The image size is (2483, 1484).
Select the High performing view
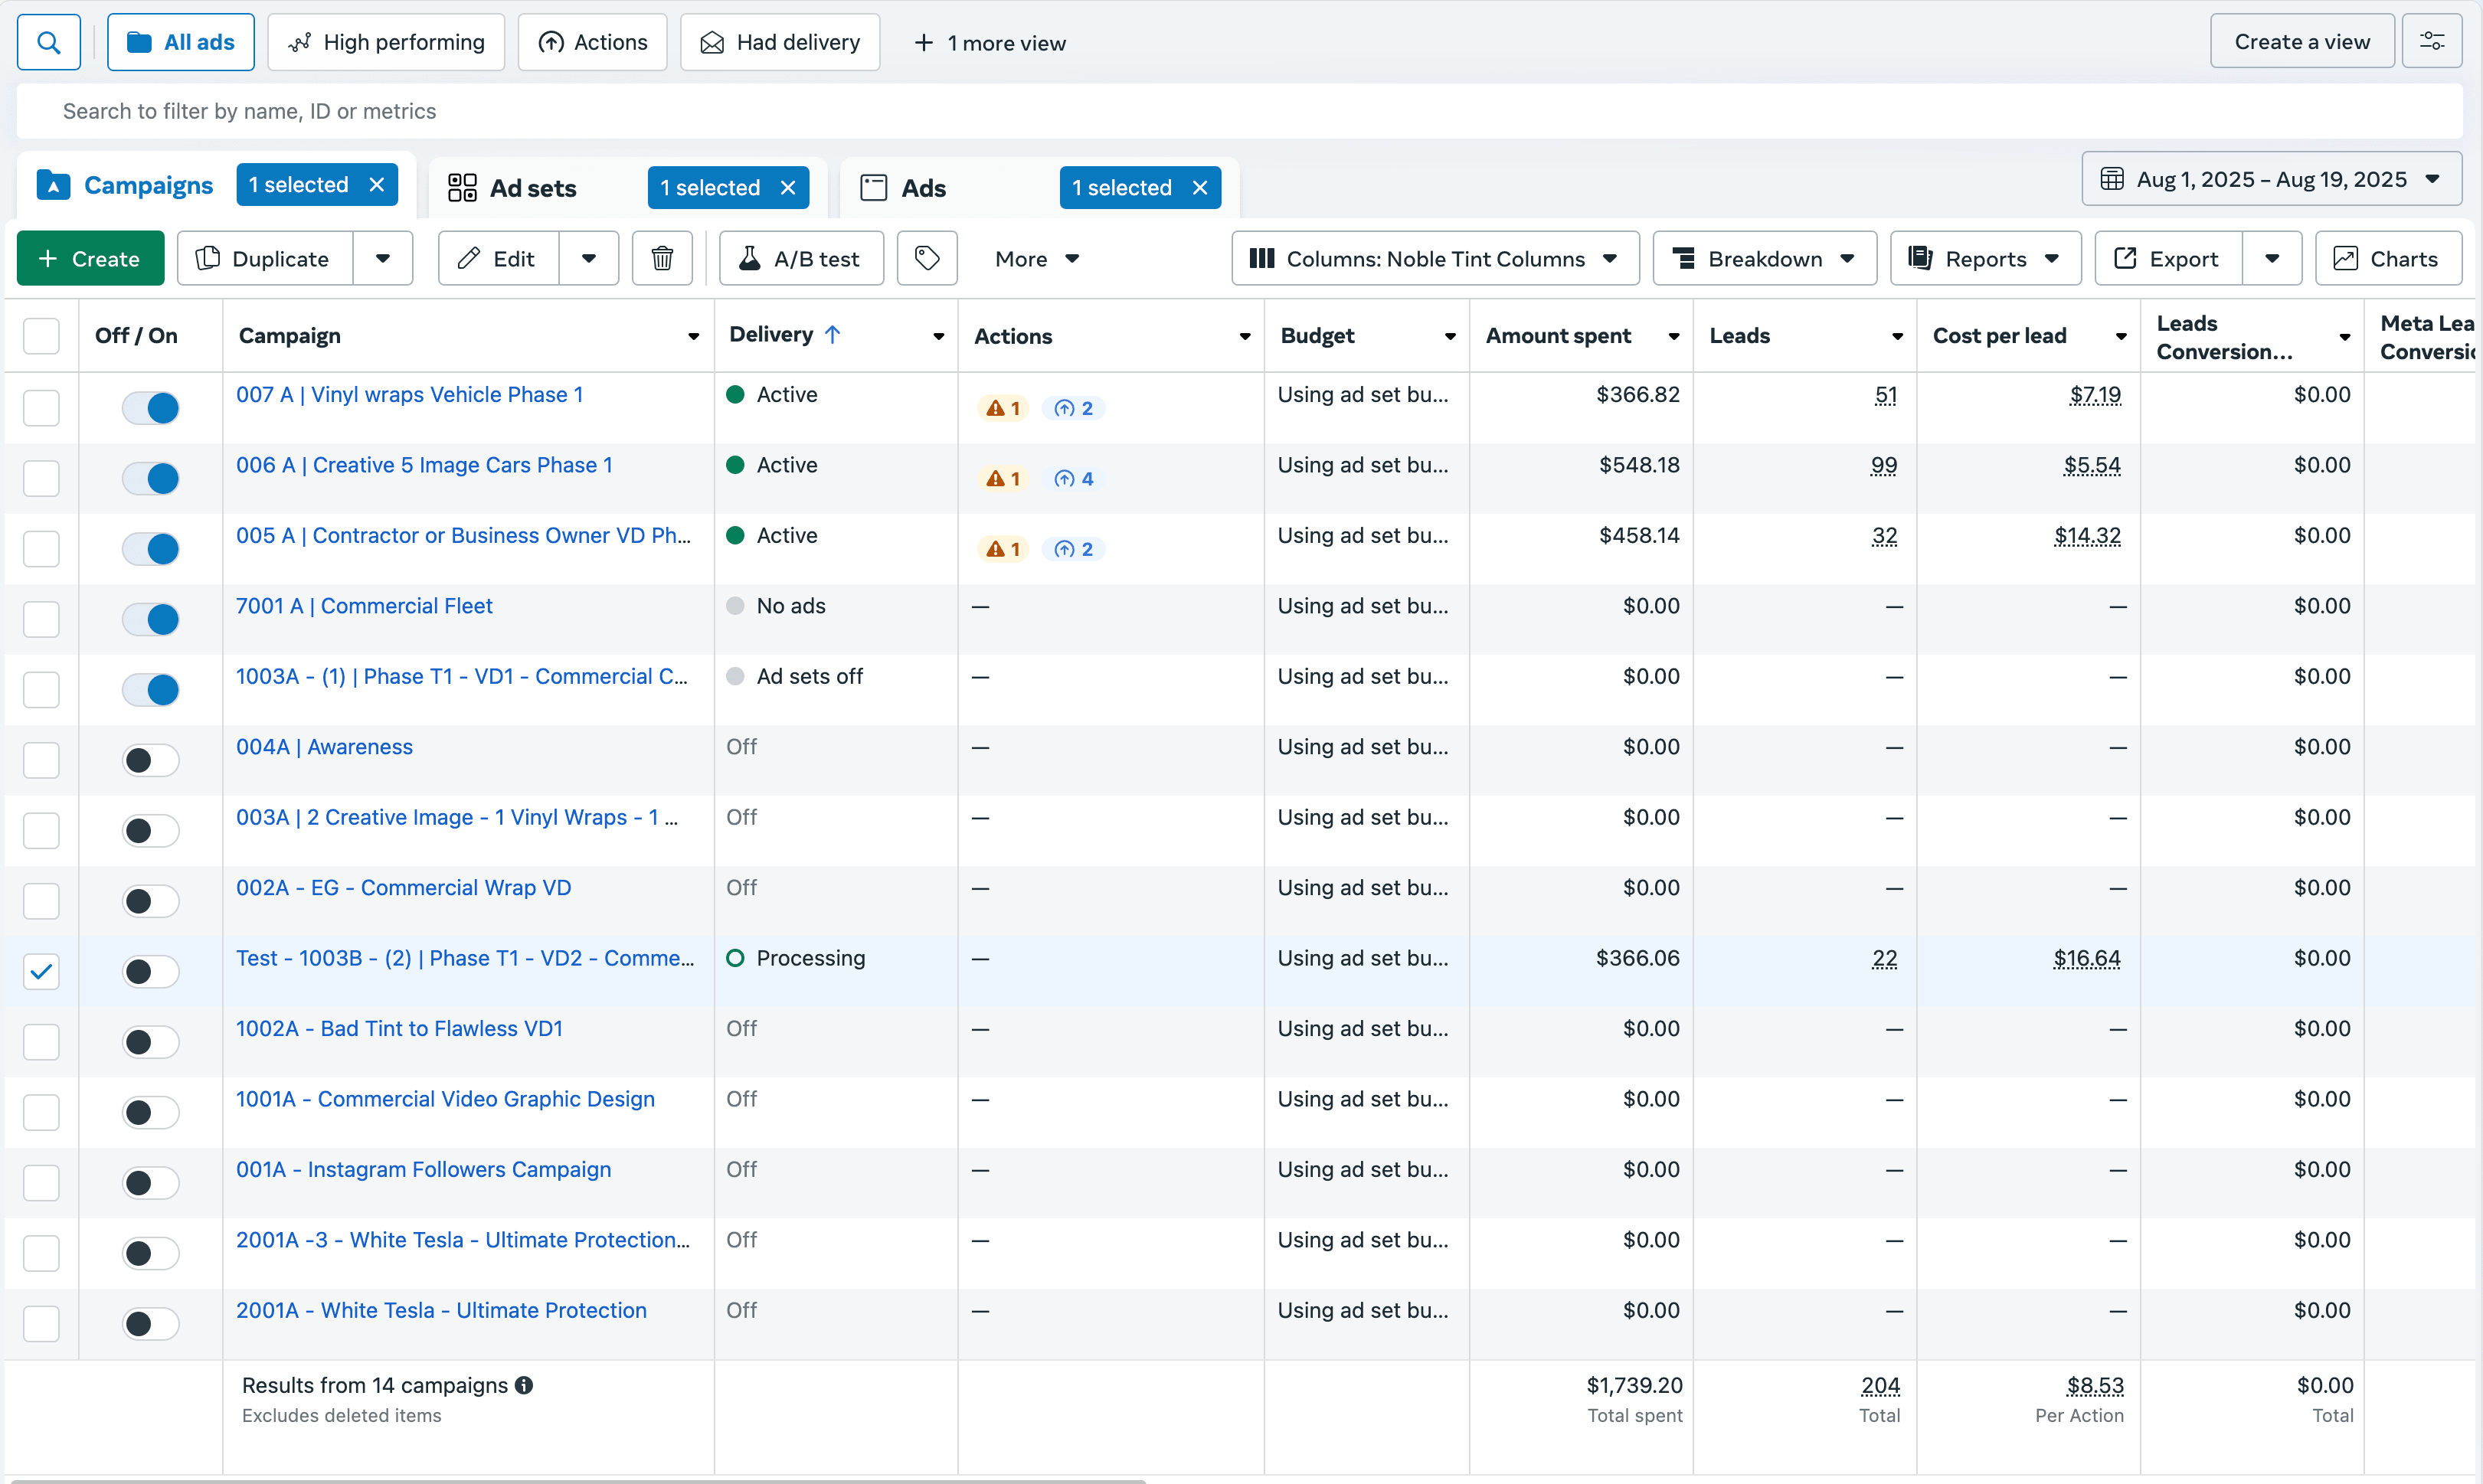pos(386,43)
